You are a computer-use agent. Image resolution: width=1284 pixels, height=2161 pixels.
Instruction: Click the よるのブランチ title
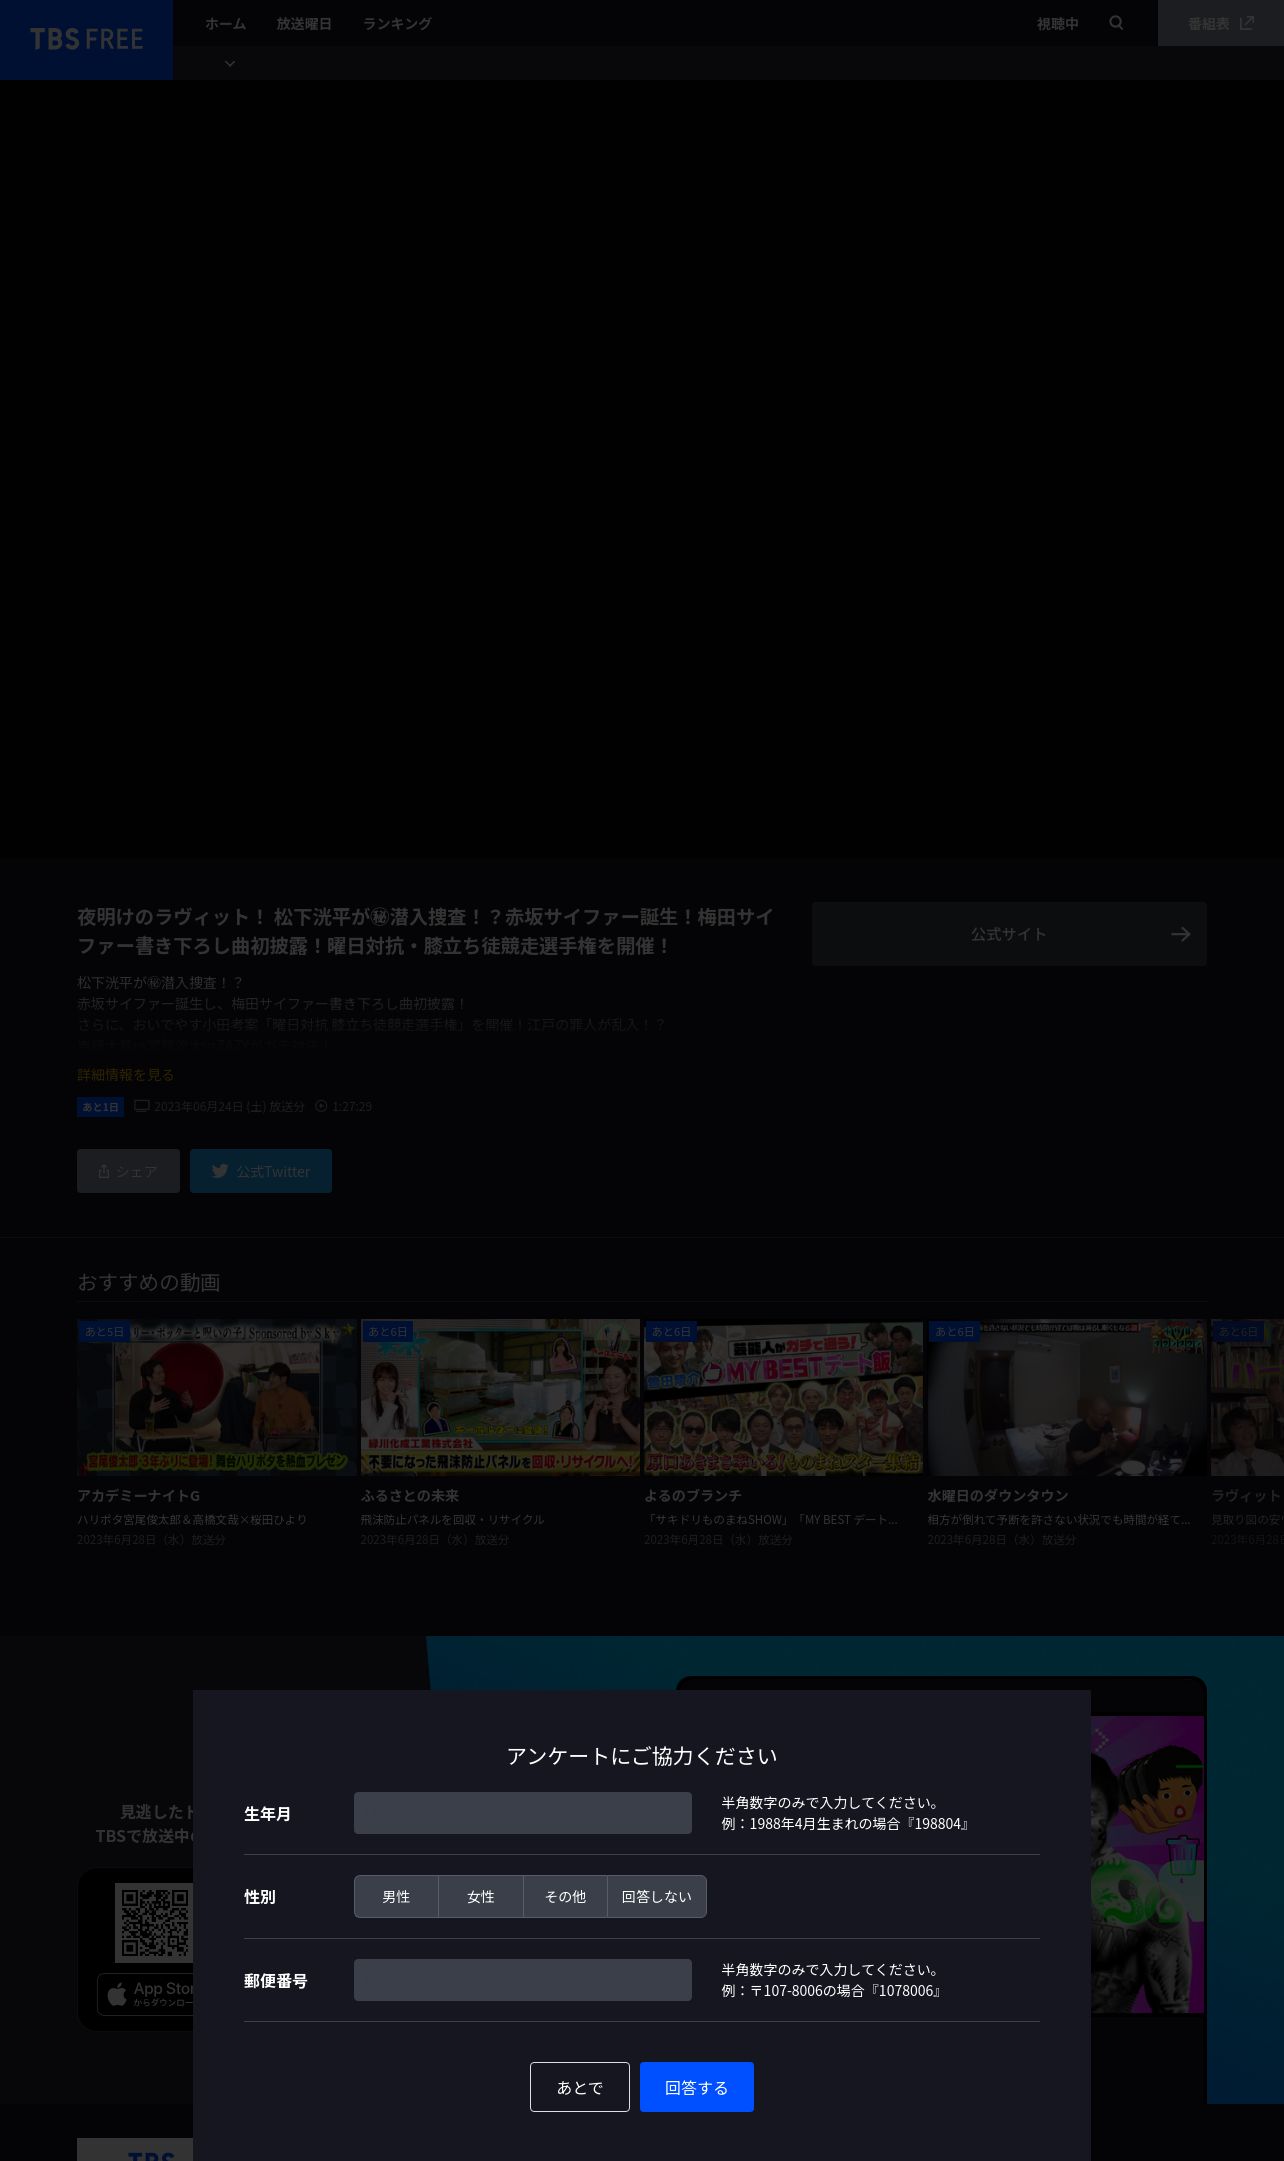pos(693,1495)
